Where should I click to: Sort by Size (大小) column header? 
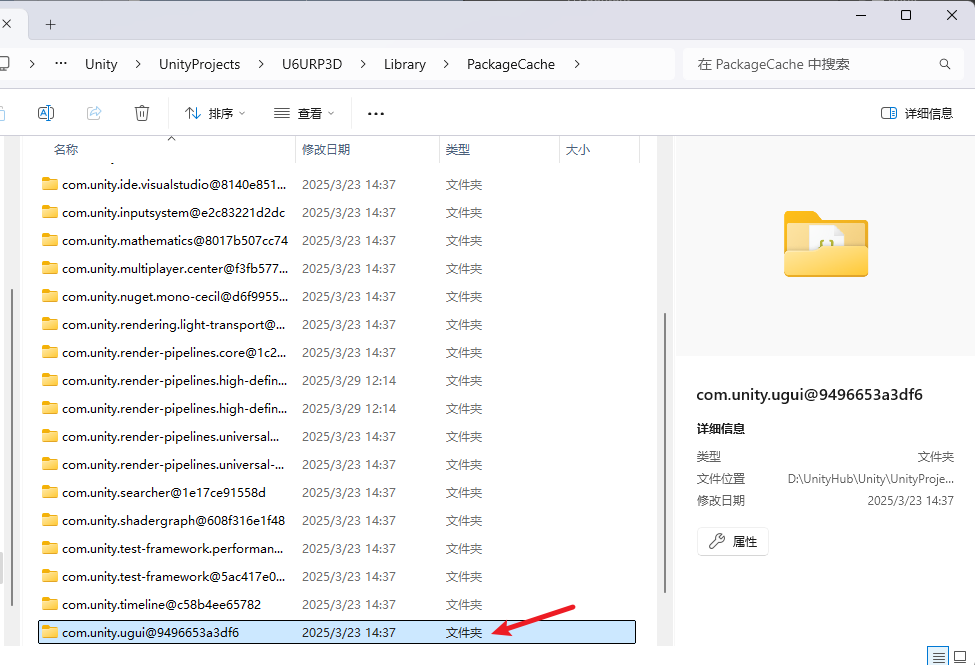point(578,149)
